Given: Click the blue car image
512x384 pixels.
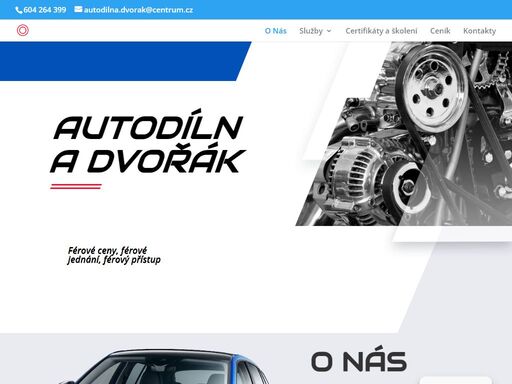Looking at the screenshot, I should coord(165,367).
